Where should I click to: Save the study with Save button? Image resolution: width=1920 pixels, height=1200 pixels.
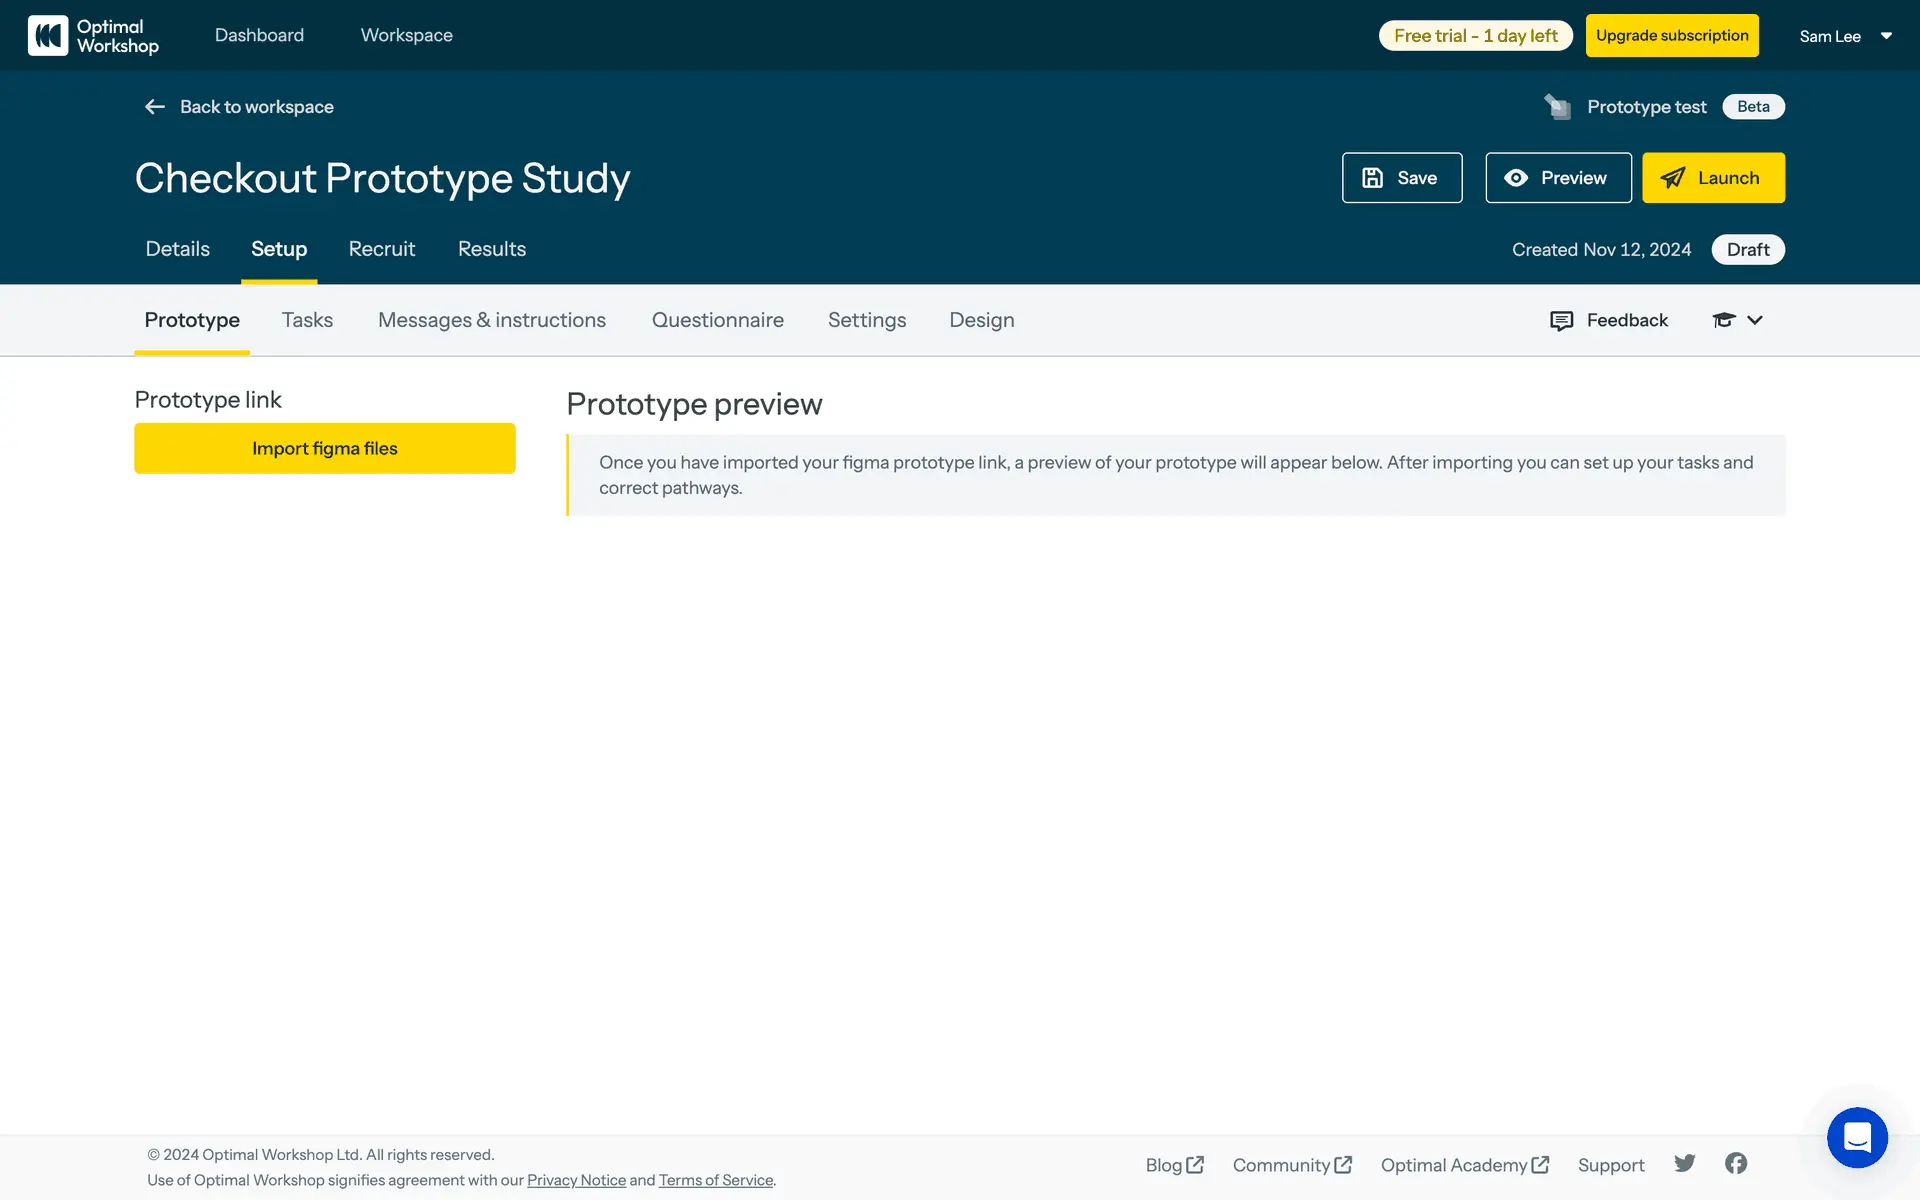pyautogui.click(x=1401, y=178)
